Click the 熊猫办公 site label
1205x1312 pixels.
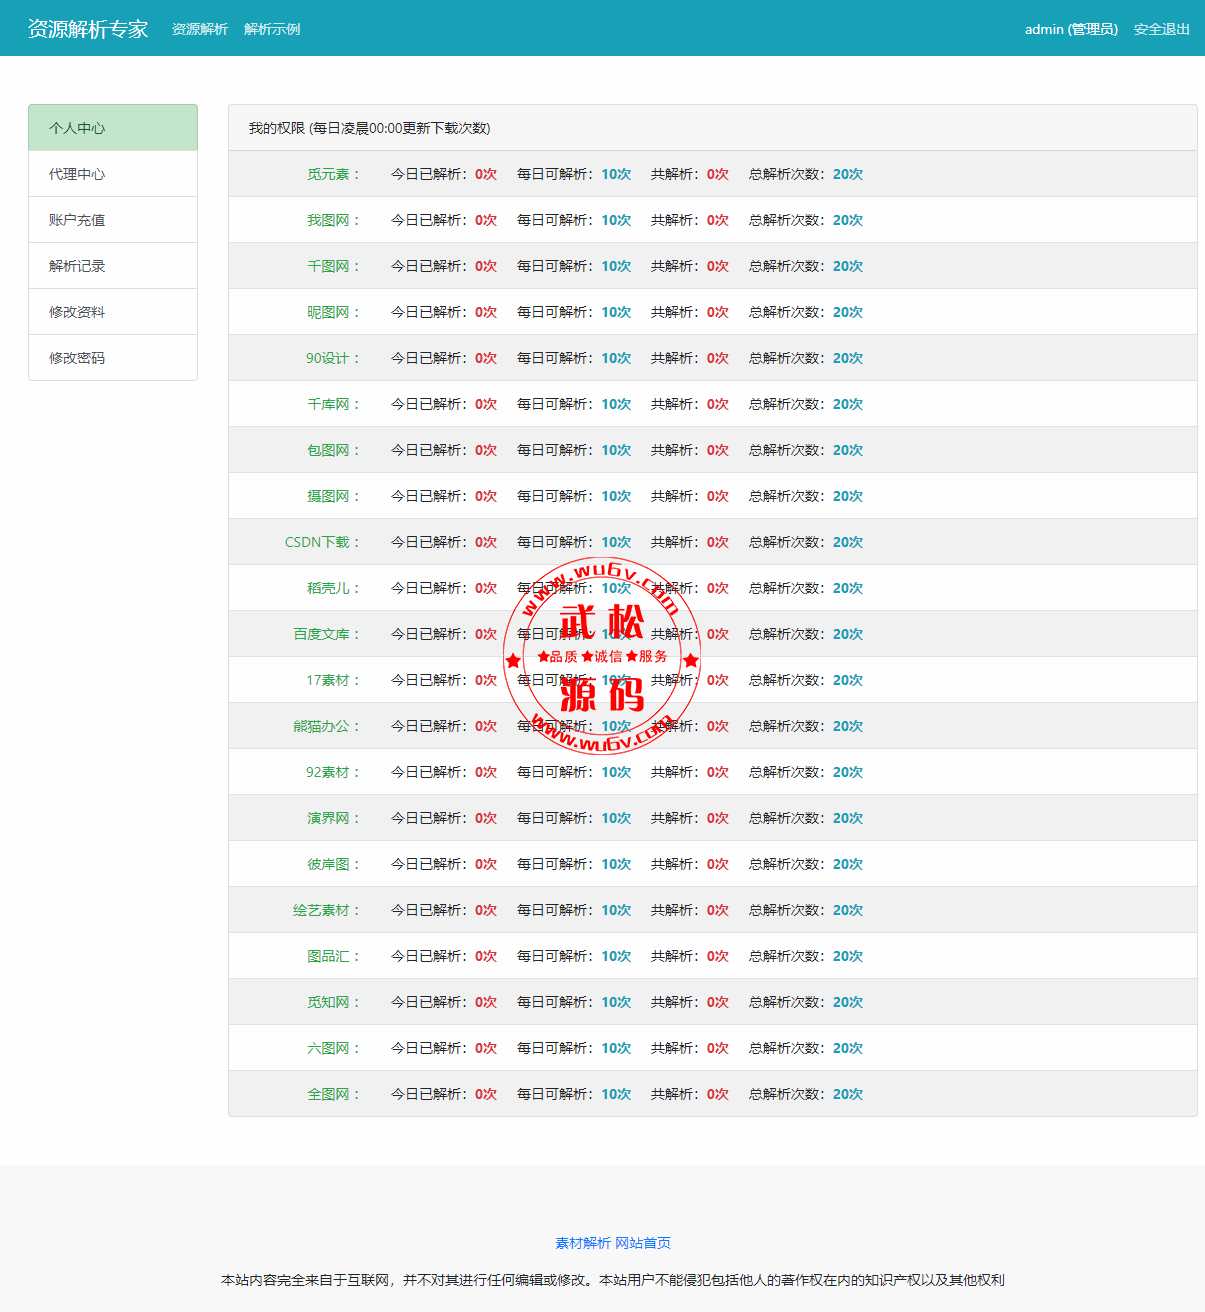pyautogui.click(x=326, y=726)
